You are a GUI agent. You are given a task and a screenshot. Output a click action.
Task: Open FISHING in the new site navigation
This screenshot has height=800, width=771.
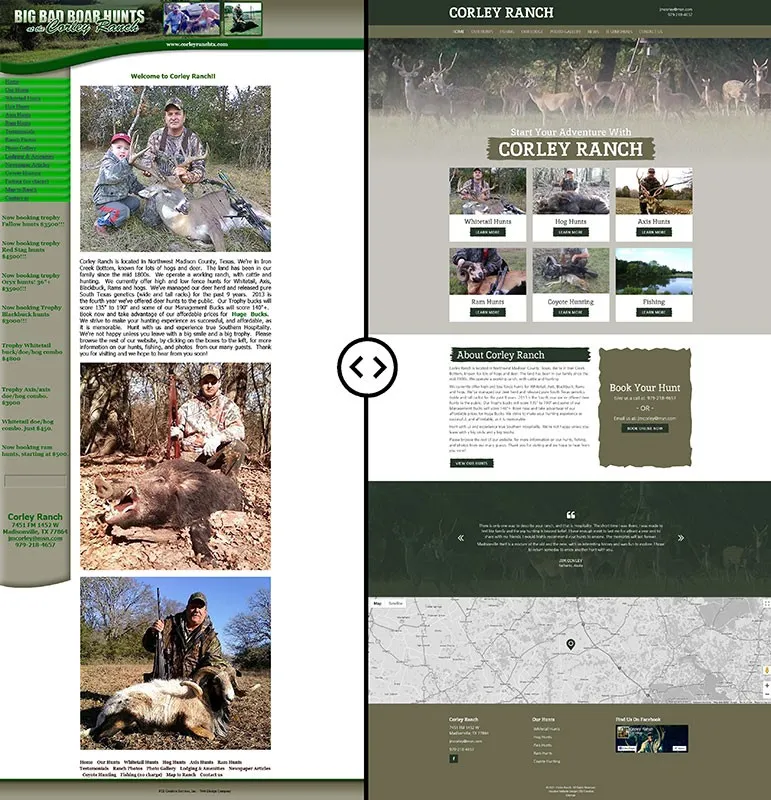[x=507, y=32]
